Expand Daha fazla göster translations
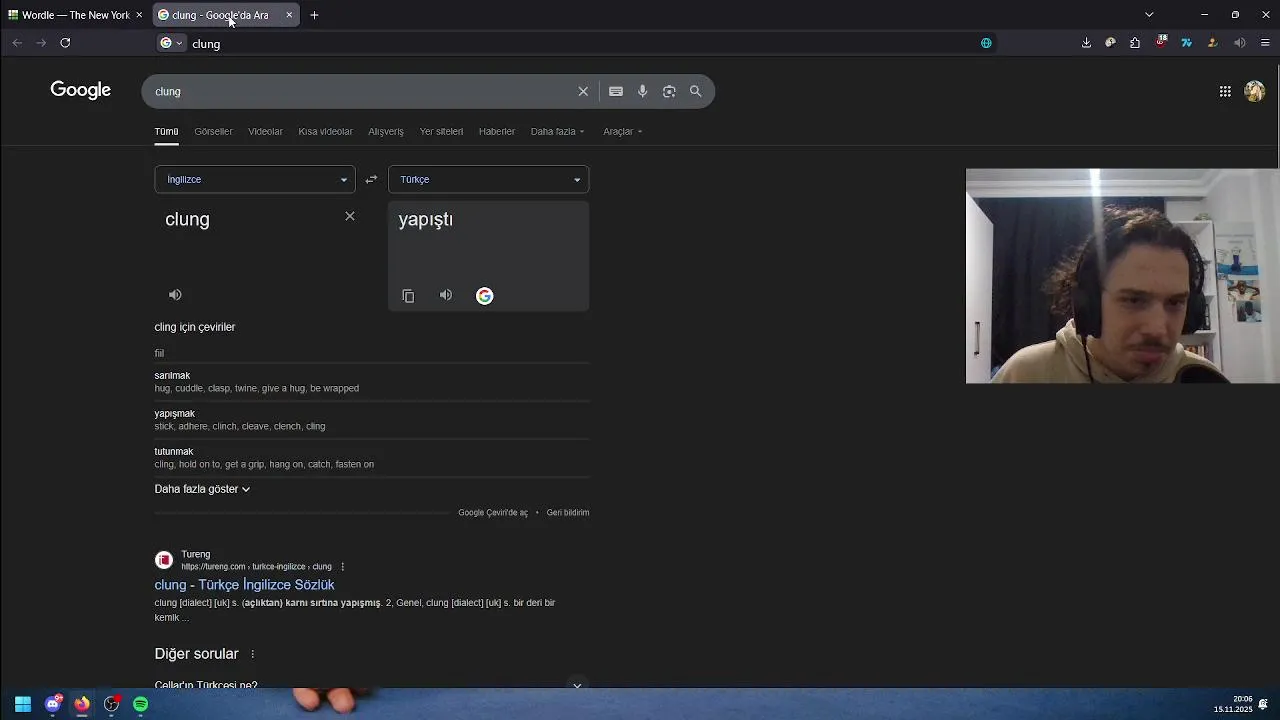1280x720 pixels. click(x=202, y=489)
